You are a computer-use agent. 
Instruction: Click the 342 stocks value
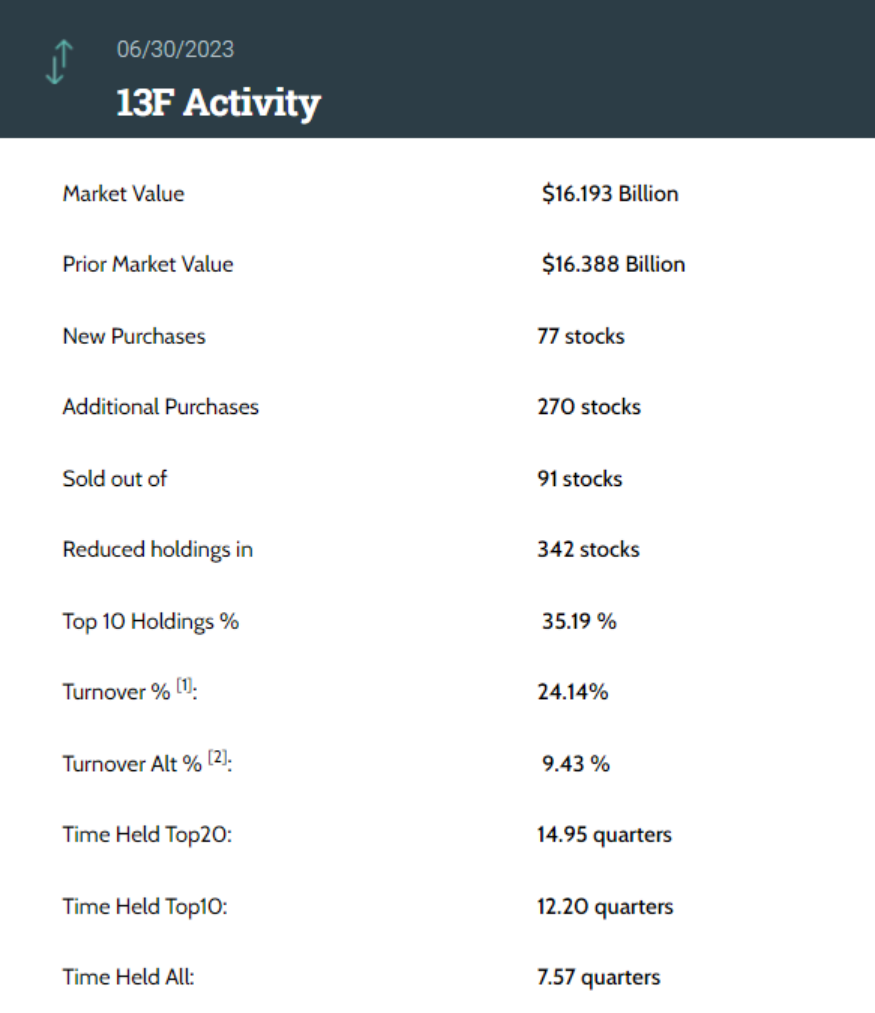point(588,550)
